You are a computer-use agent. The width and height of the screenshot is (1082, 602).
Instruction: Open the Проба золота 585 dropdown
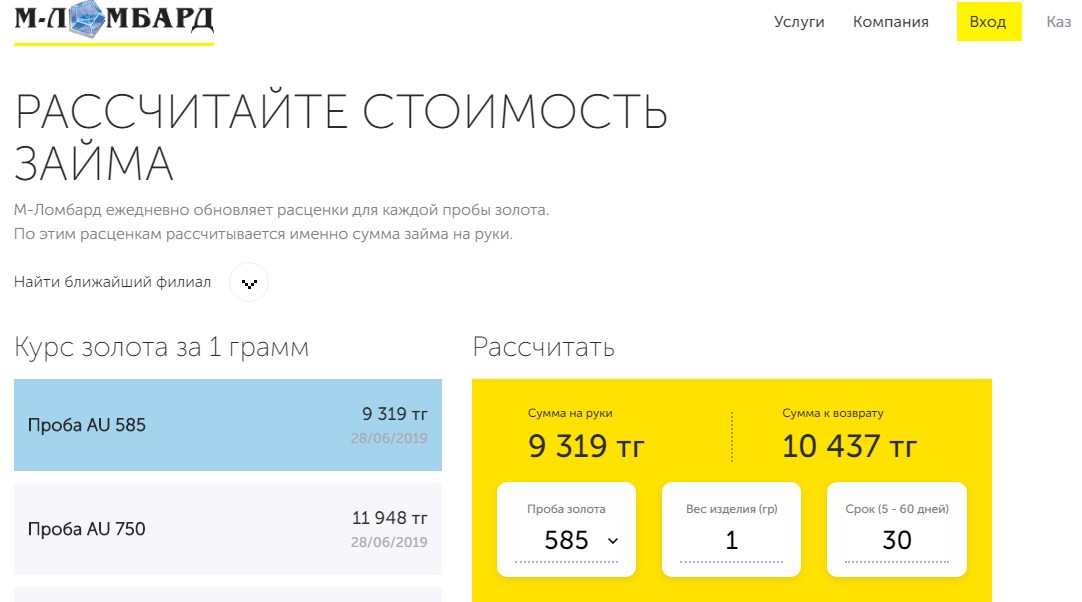coord(566,540)
